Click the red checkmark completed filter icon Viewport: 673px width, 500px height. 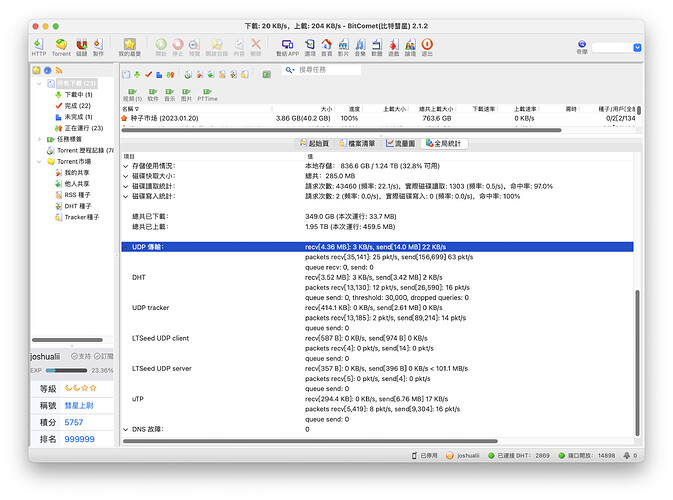pos(149,75)
